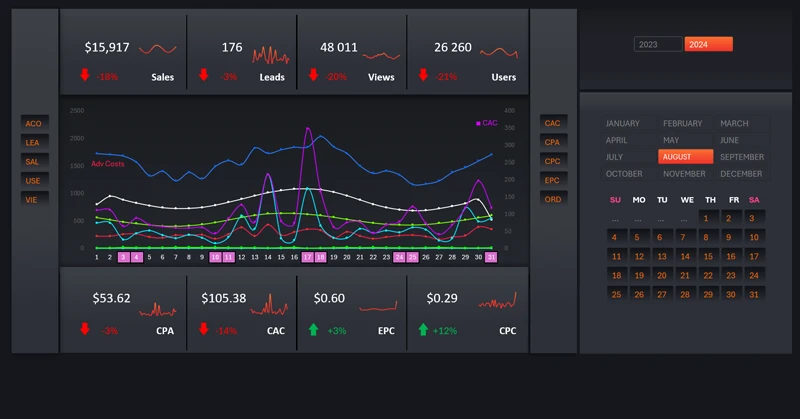
Task: Toggle the CPA series button
Action: 552,142
